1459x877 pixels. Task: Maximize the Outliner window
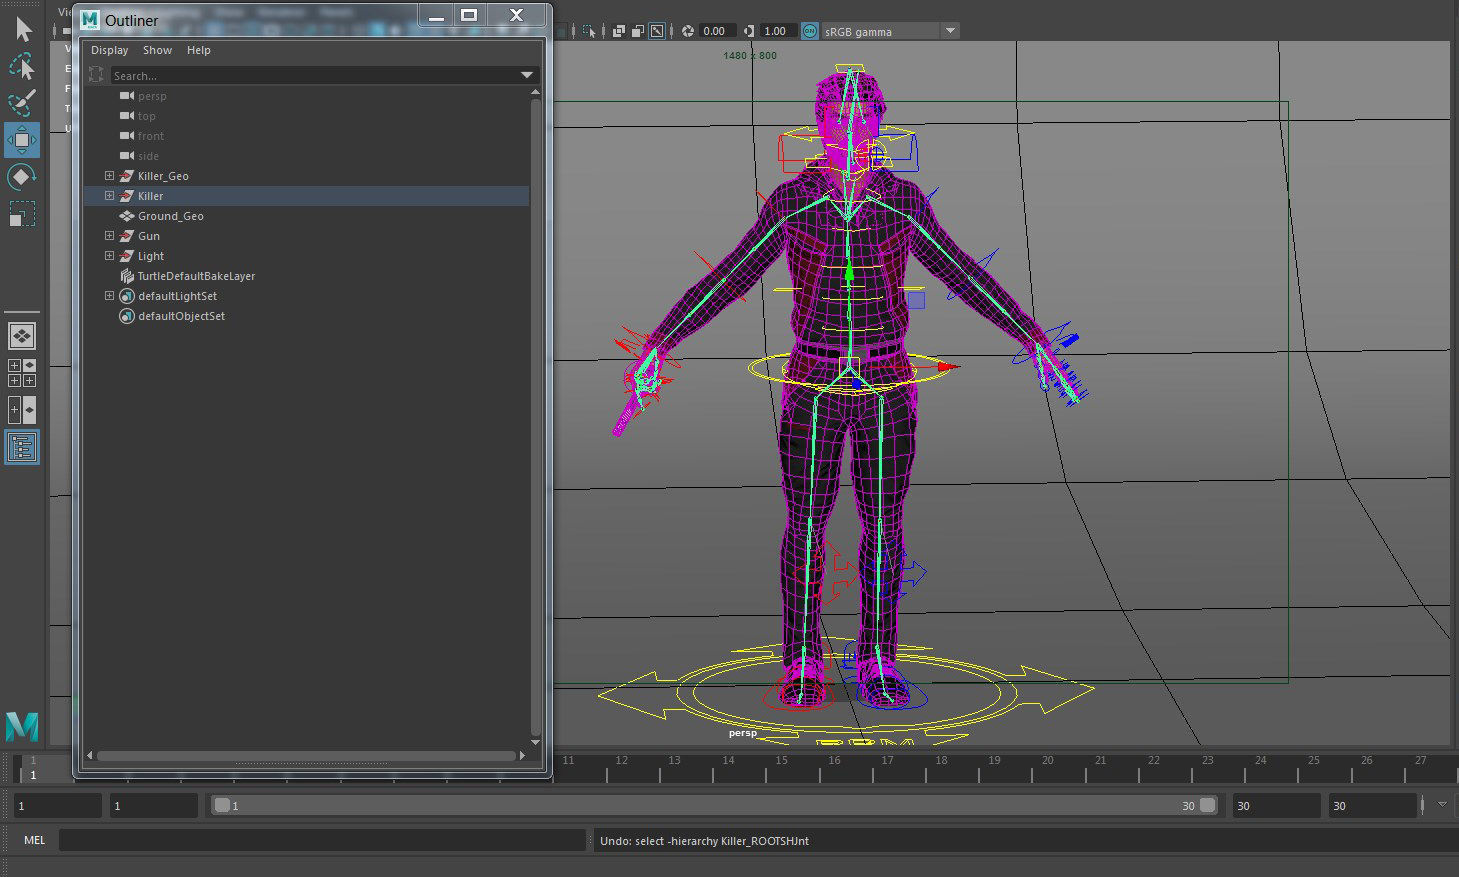[469, 15]
